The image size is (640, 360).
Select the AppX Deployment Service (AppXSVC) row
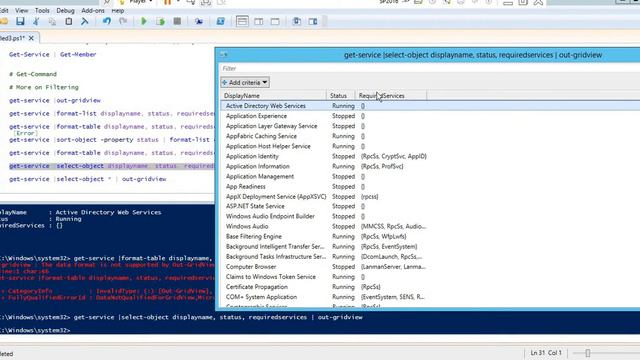click(x=430, y=196)
